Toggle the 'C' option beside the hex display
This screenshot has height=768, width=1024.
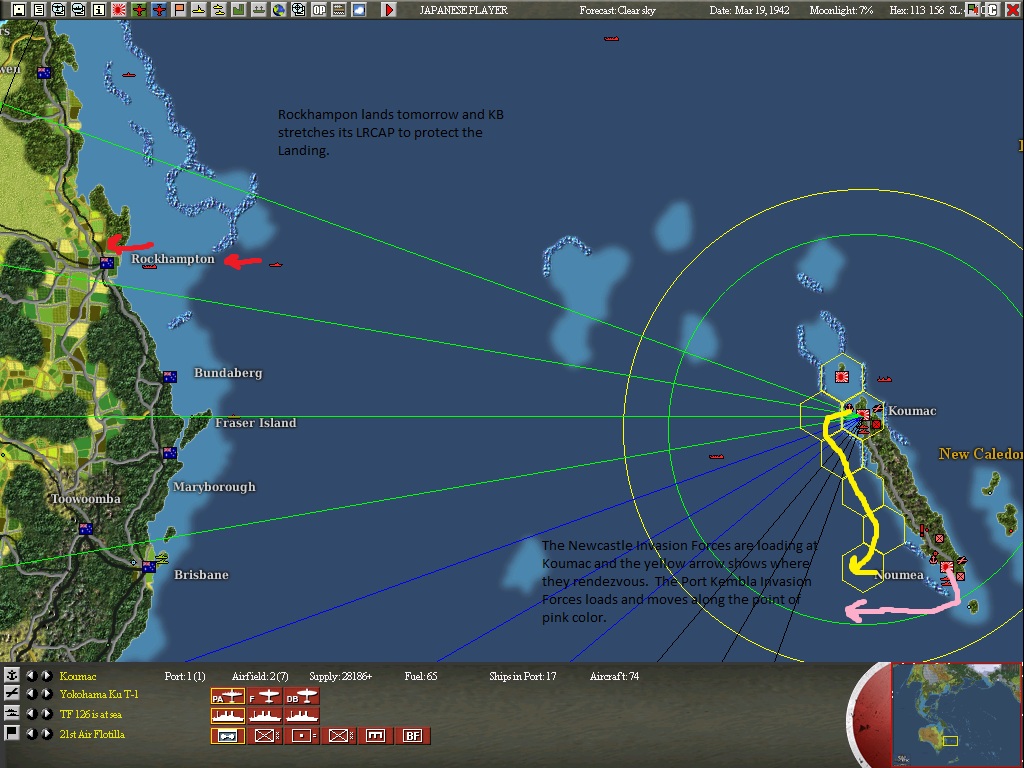coord(992,10)
